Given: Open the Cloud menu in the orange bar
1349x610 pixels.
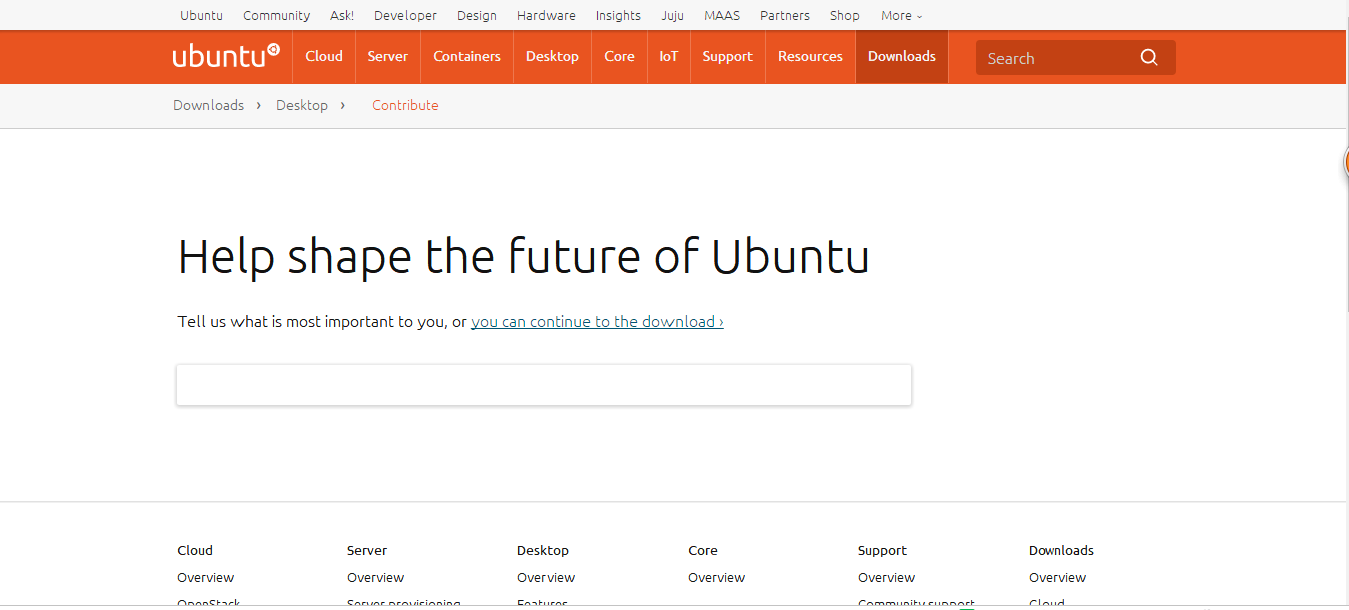Looking at the screenshot, I should click(x=324, y=56).
